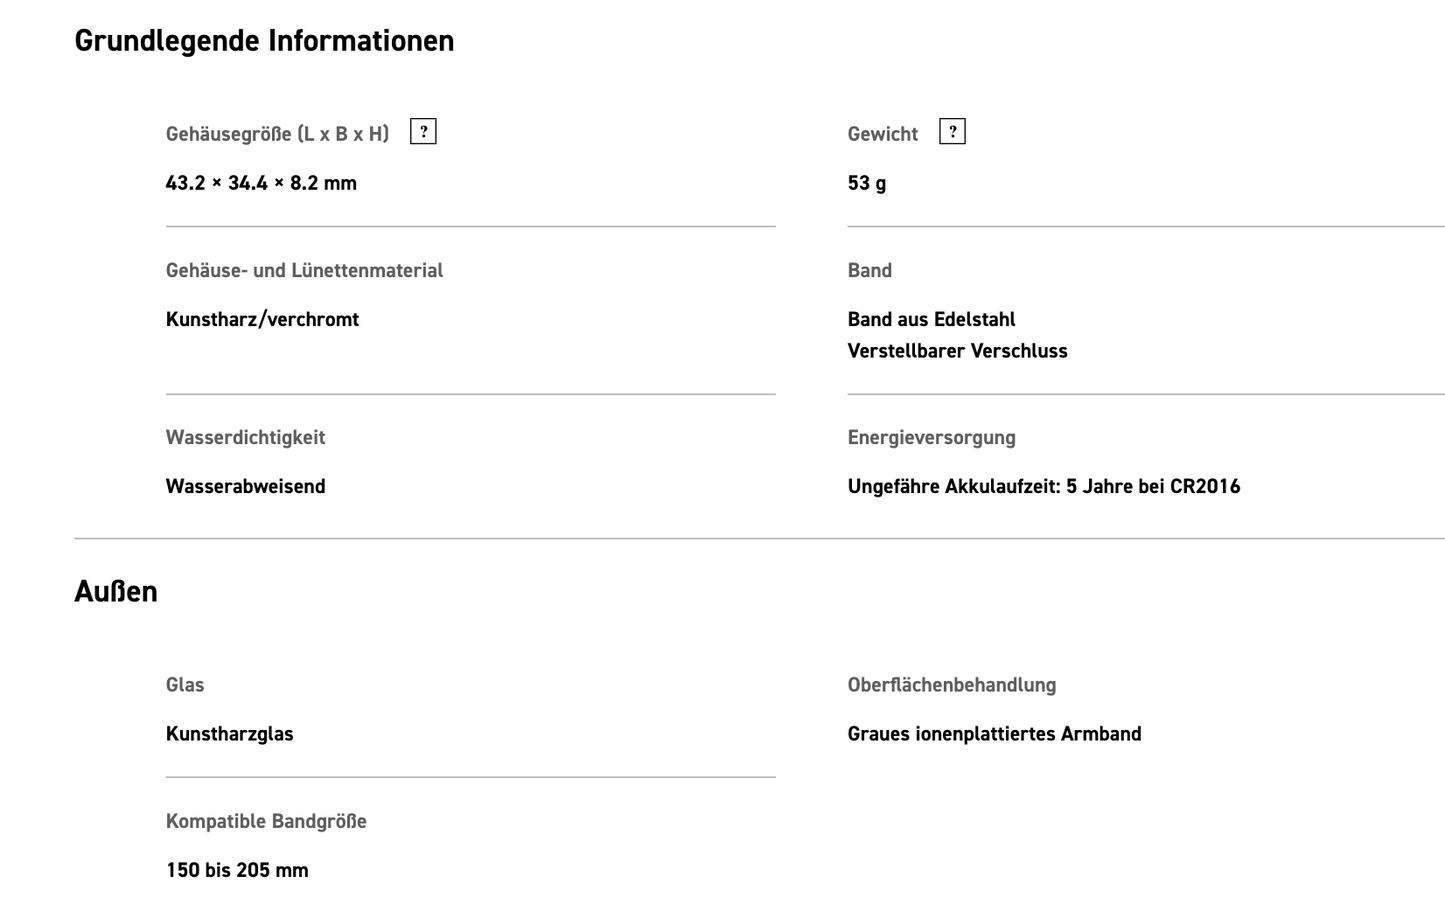Select the Kunstharz/verchromt material value
Image resolution: width=1445 pixels, height=904 pixels.
(x=262, y=320)
